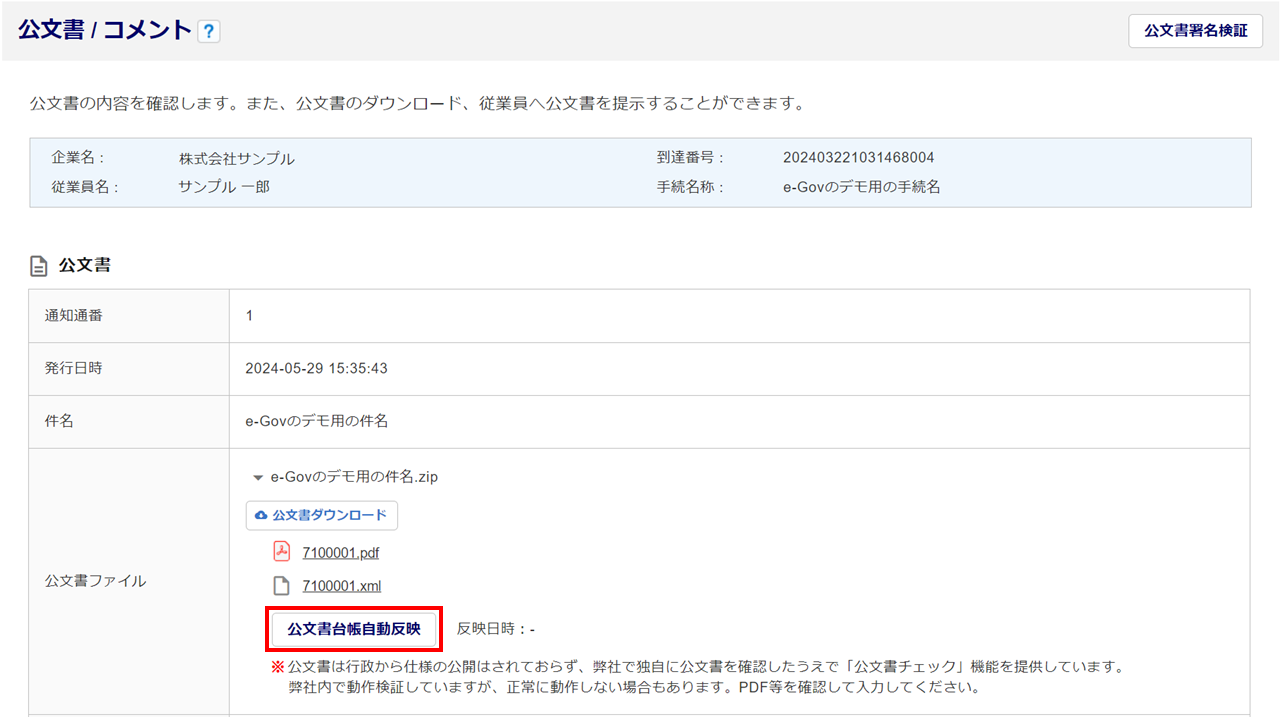This screenshot has width=1280, height=717.
Task: Open the 7100001.pdf link
Action: point(340,552)
